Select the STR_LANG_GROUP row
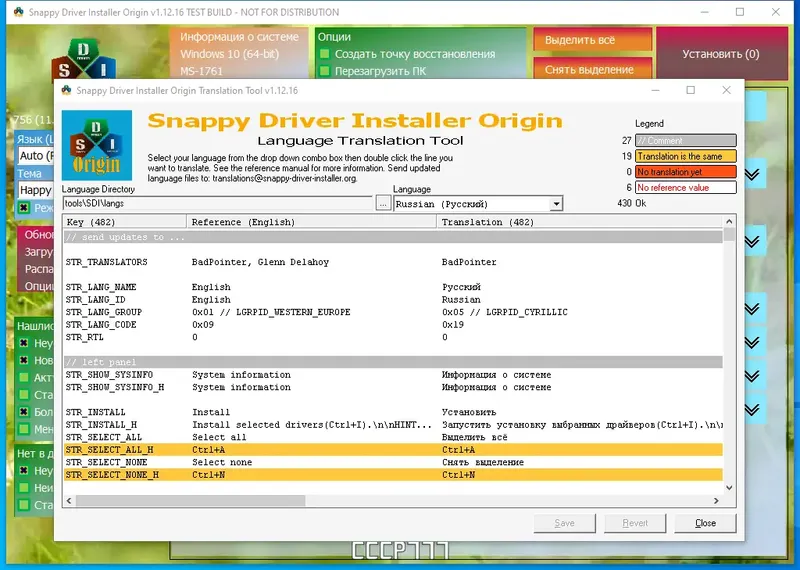The height and width of the screenshot is (570, 800). pos(393,312)
